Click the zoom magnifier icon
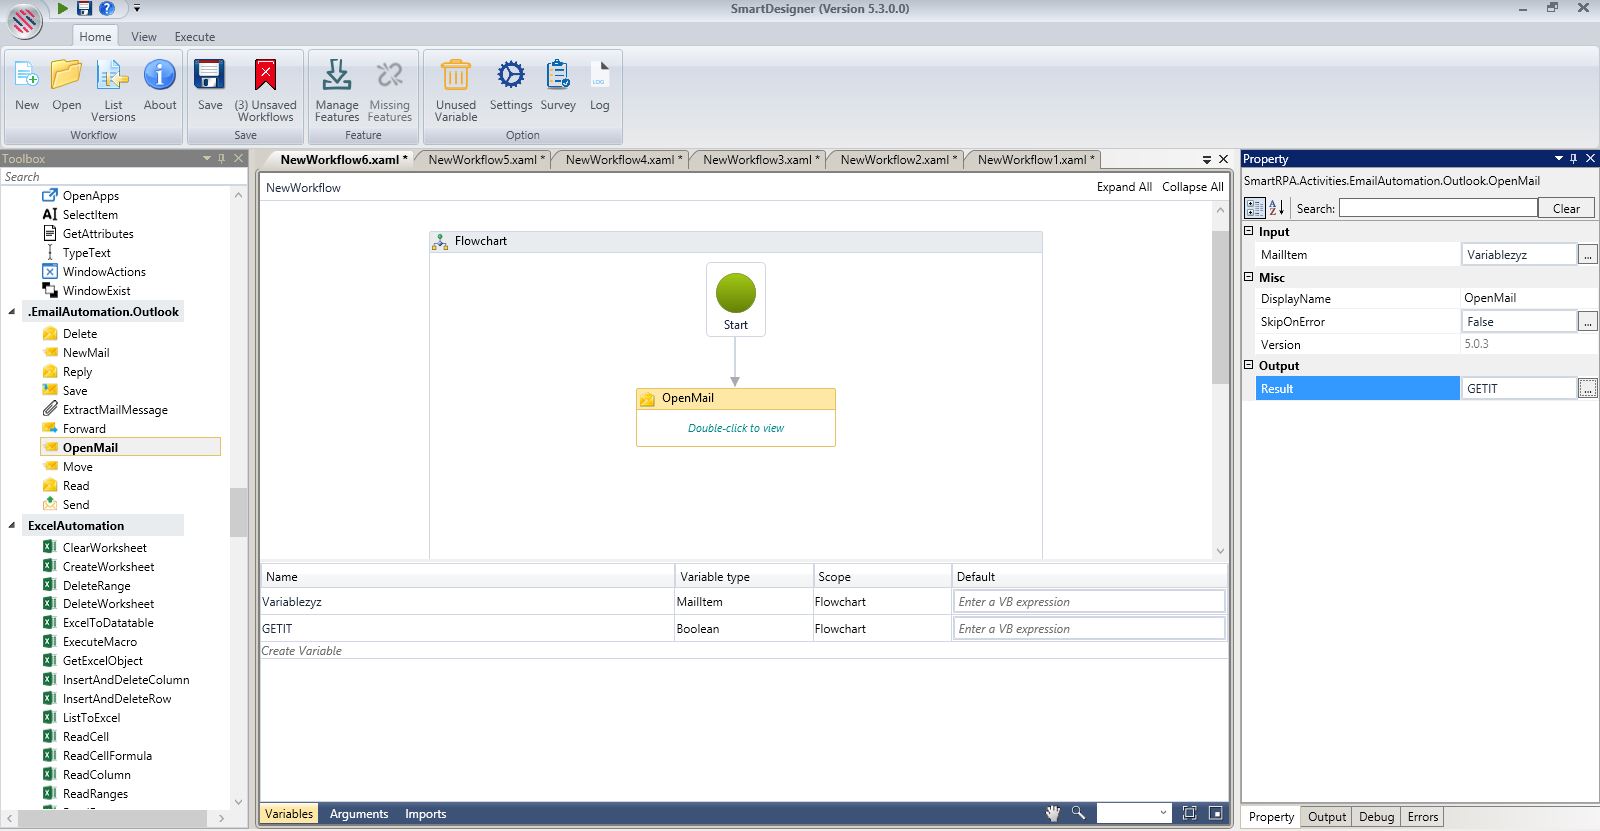 (x=1078, y=813)
